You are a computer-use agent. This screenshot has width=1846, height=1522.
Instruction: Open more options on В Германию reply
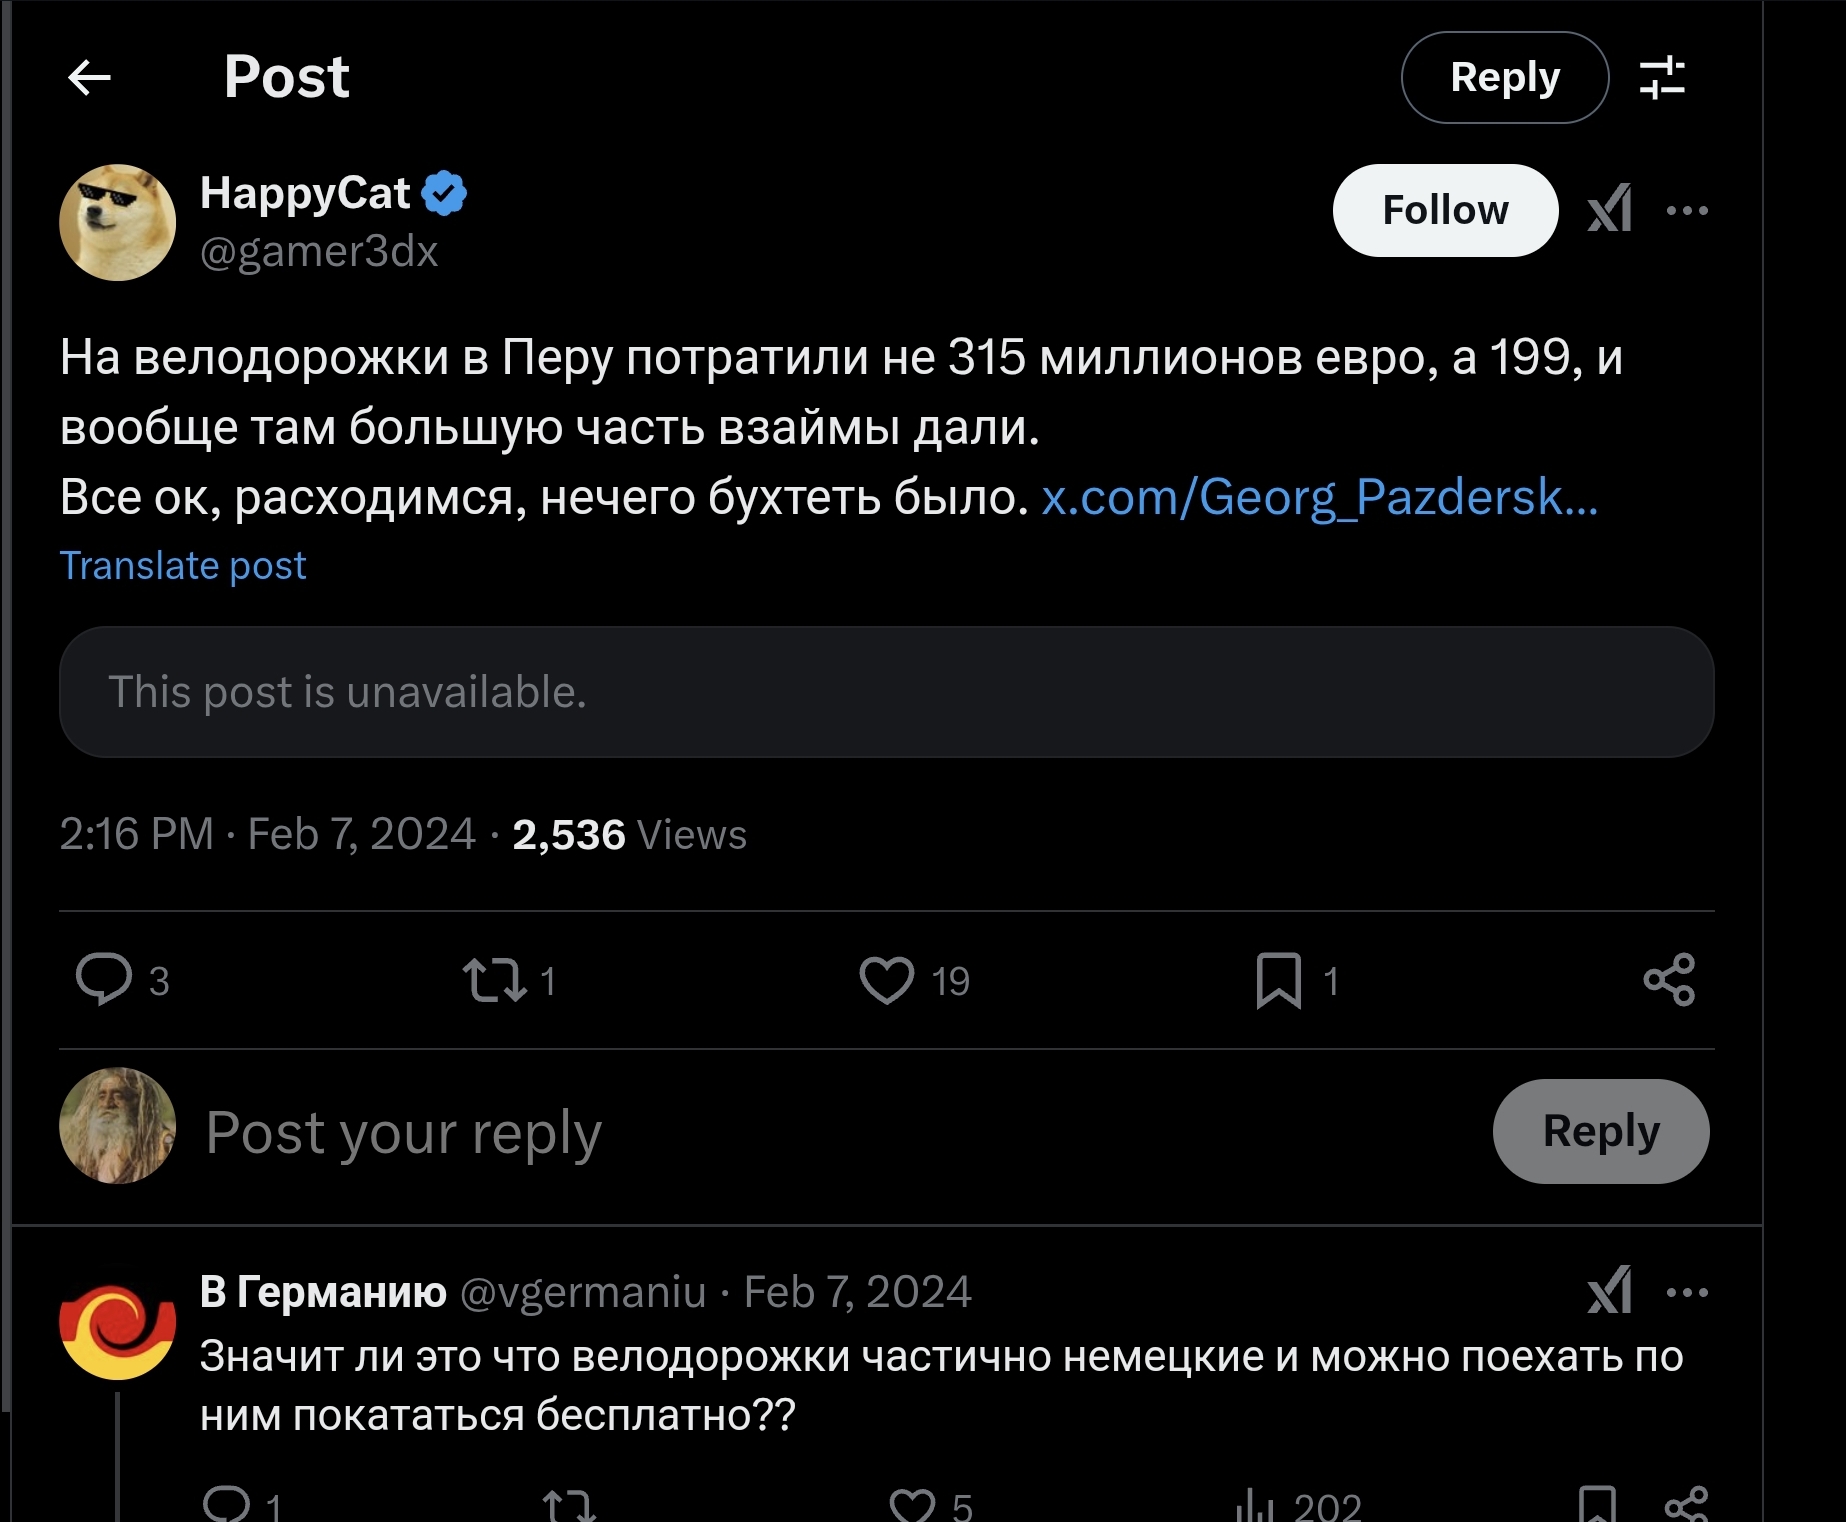tap(1687, 1292)
